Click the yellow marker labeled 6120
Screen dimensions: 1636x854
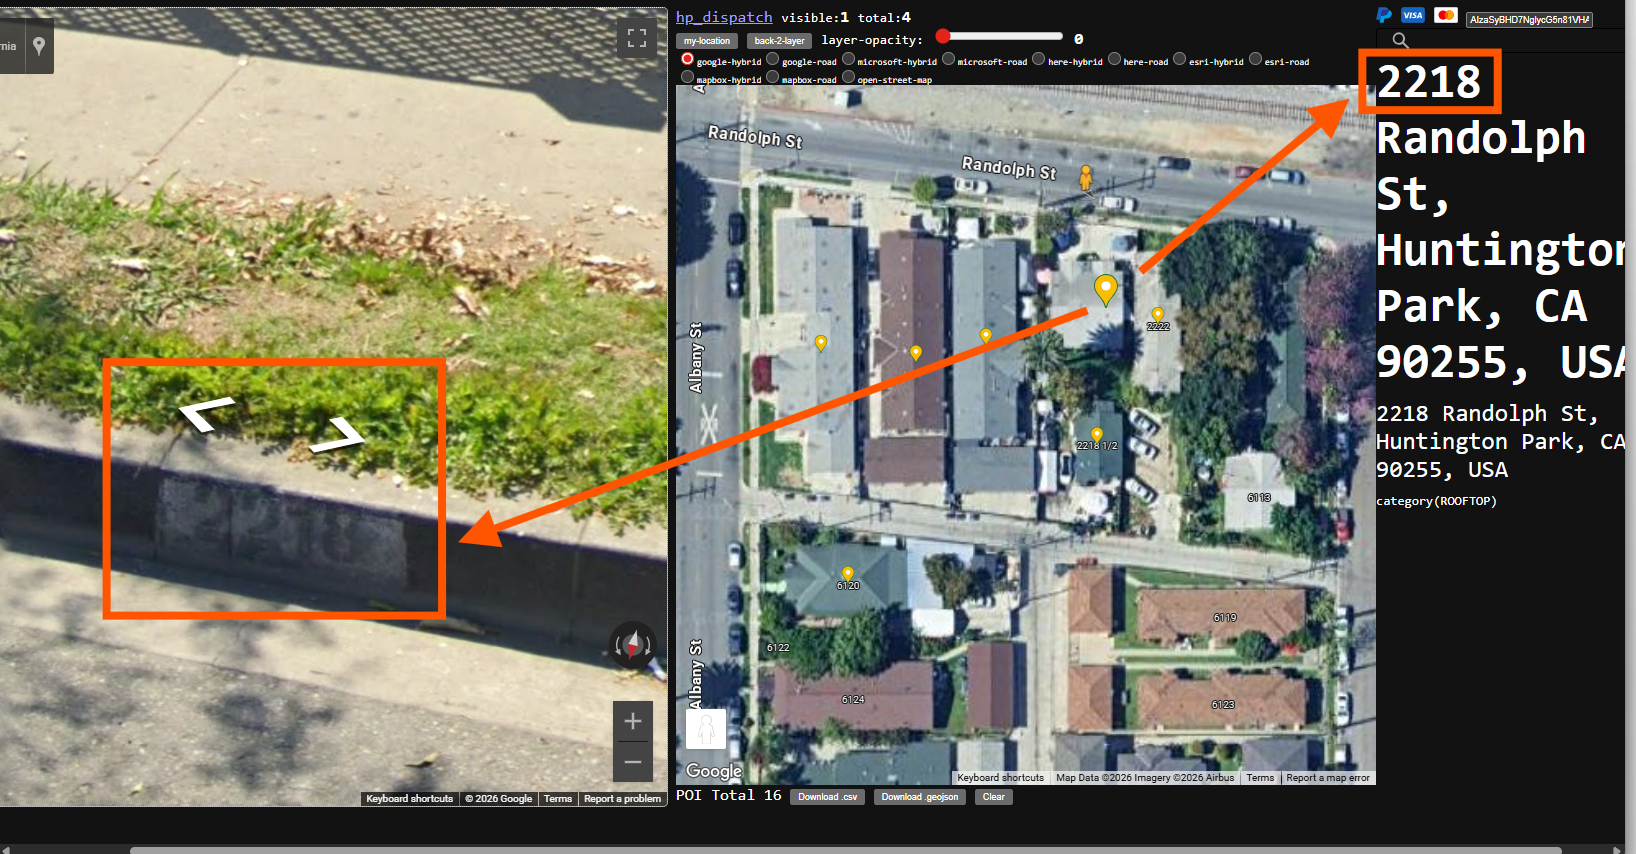click(x=848, y=574)
